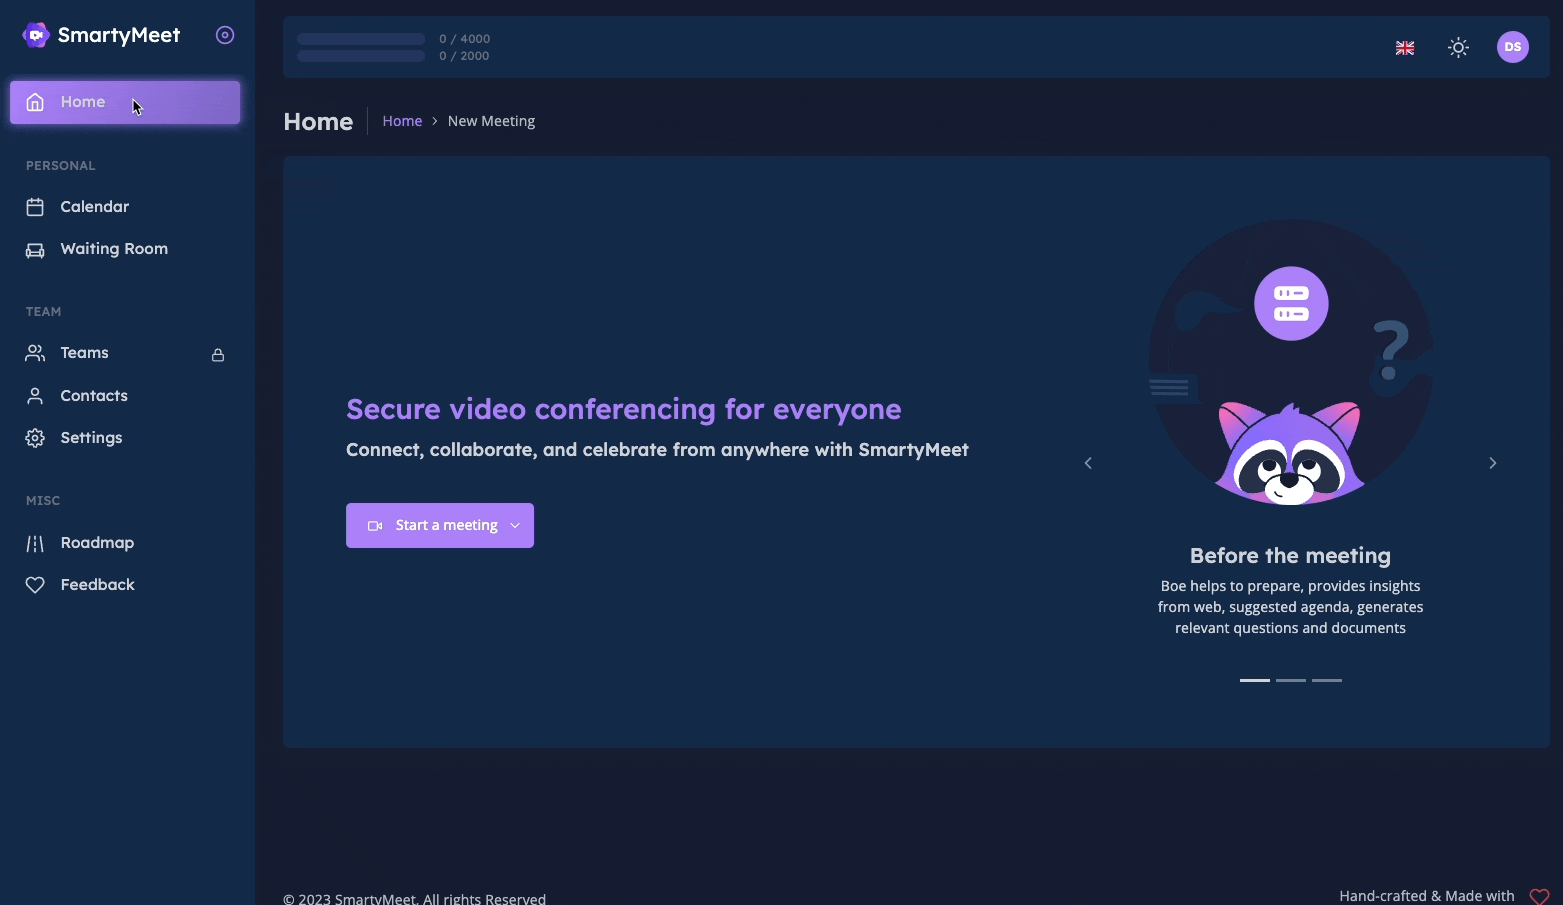Screen dimensions: 1563x905
Task: Click the video camera icon on Start a meeting
Action: click(375, 526)
